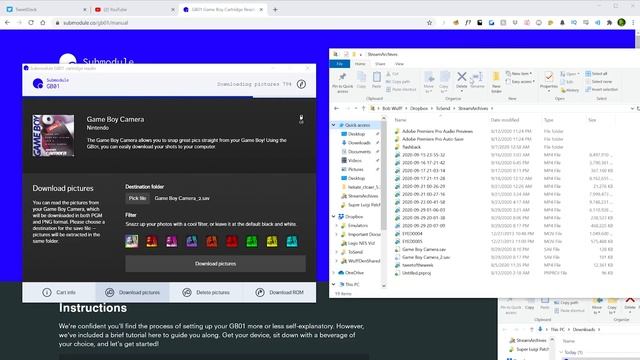The image size is (640, 360).
Task: Bookmark this page with the star icon
Action: tap(429, 23)
